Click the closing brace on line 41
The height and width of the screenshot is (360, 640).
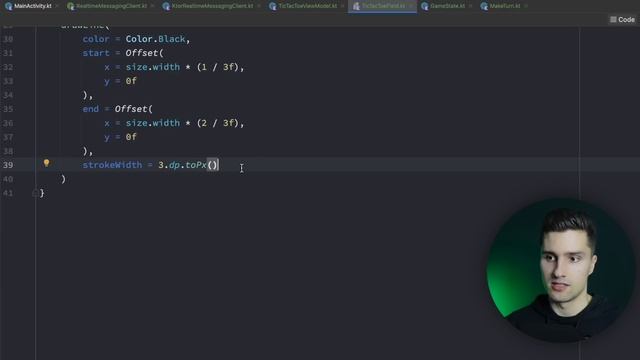(x=42, y=193)
